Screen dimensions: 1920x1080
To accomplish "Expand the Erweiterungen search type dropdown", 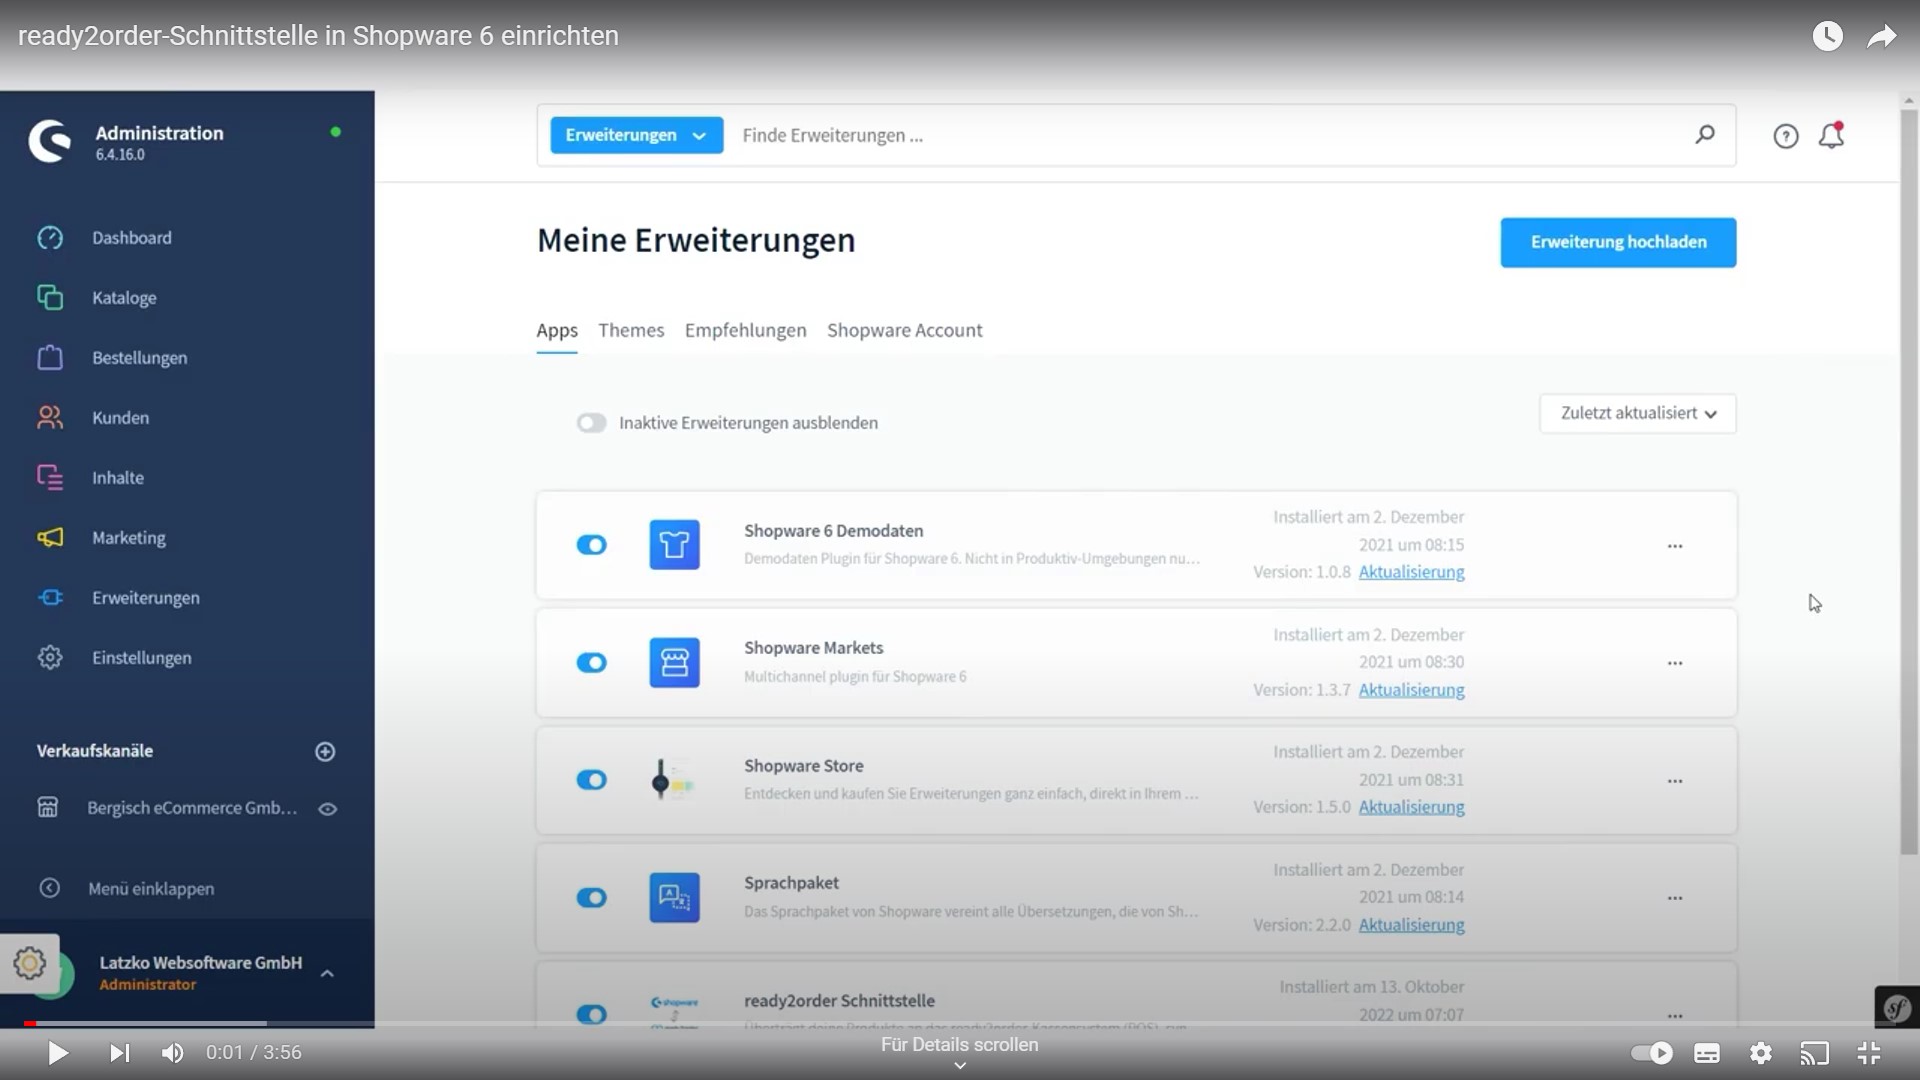I will [636, 135].
